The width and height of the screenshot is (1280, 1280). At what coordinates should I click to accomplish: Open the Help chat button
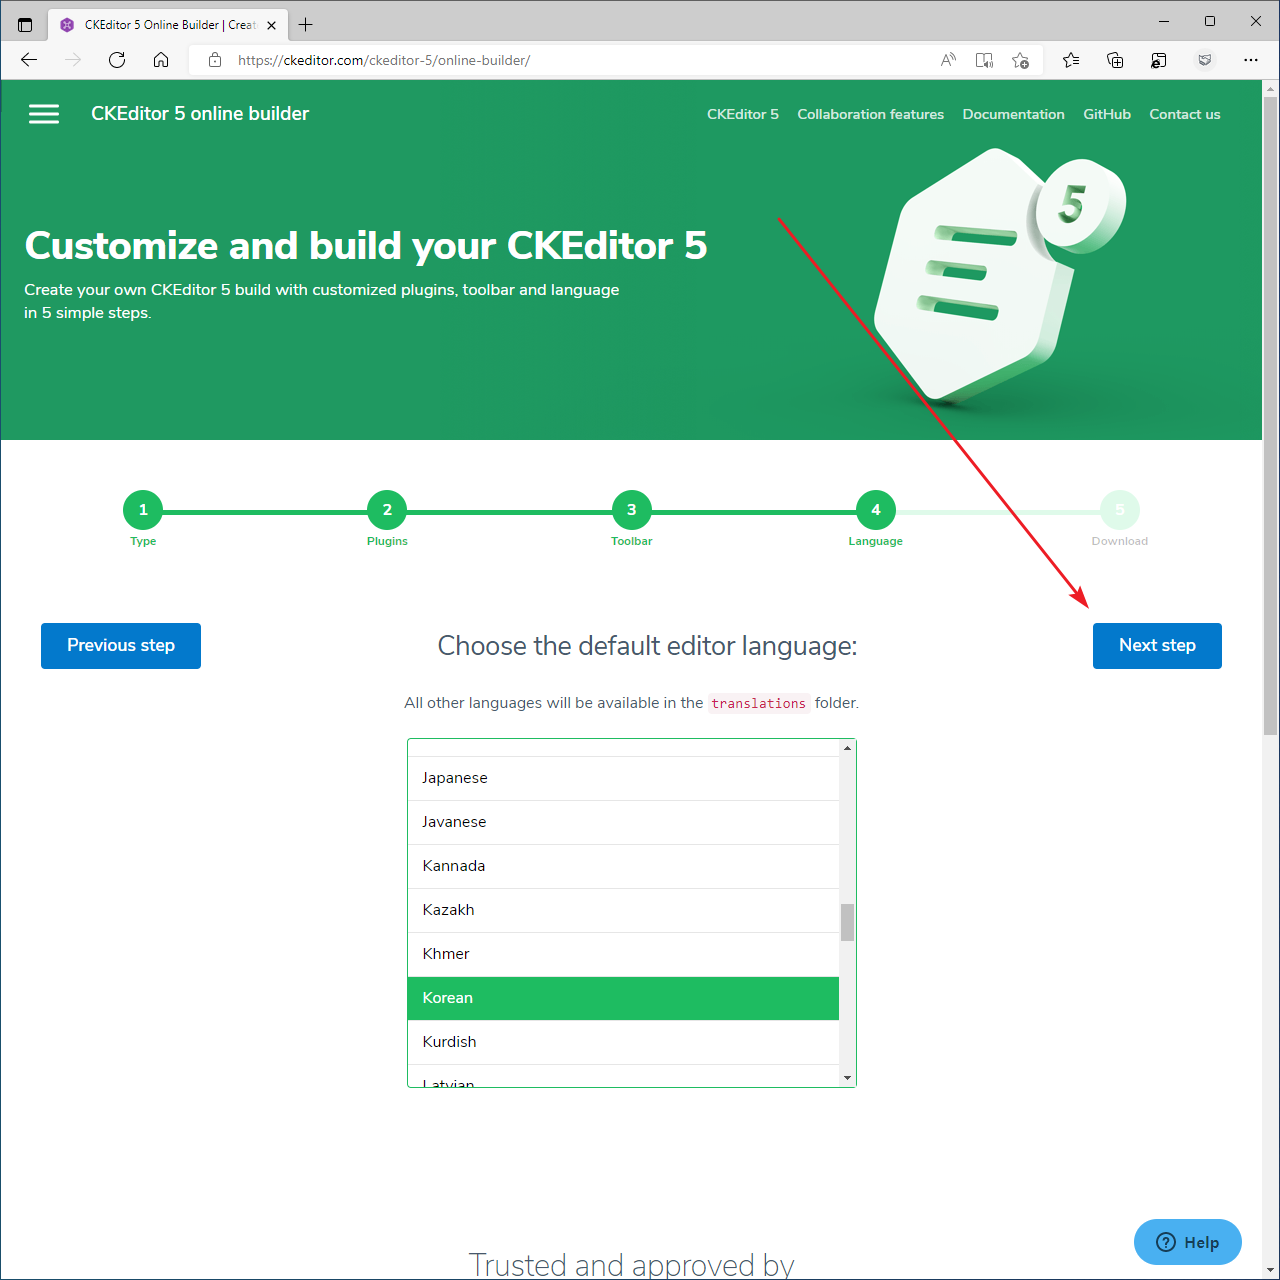tap(1188, 1242)
